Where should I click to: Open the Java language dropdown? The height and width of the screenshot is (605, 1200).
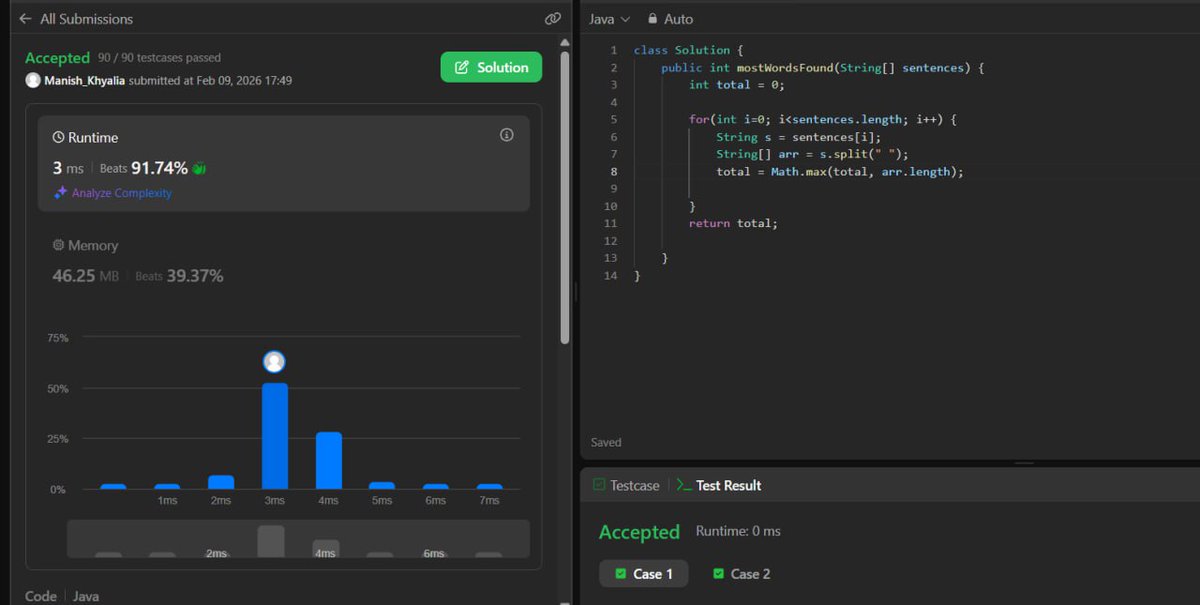tap(609, 19)
